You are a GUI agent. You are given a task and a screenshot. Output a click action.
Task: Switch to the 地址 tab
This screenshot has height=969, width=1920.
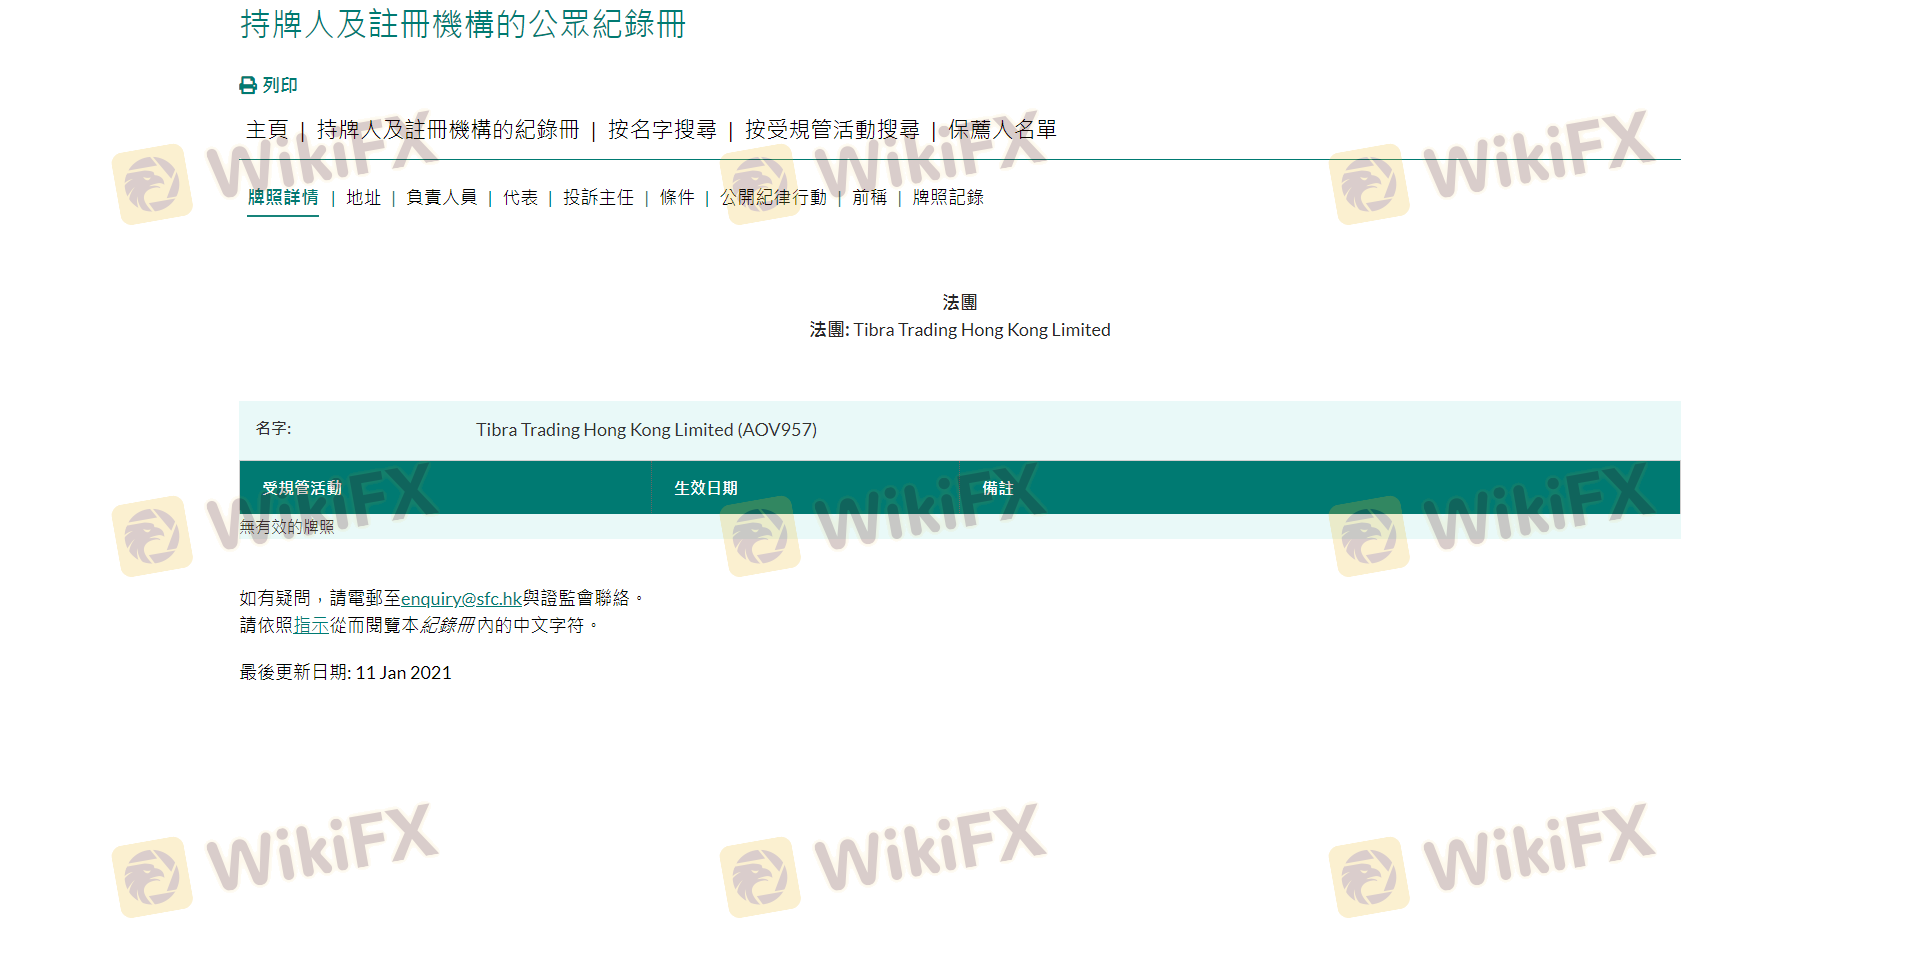click(x=363, y=198)
